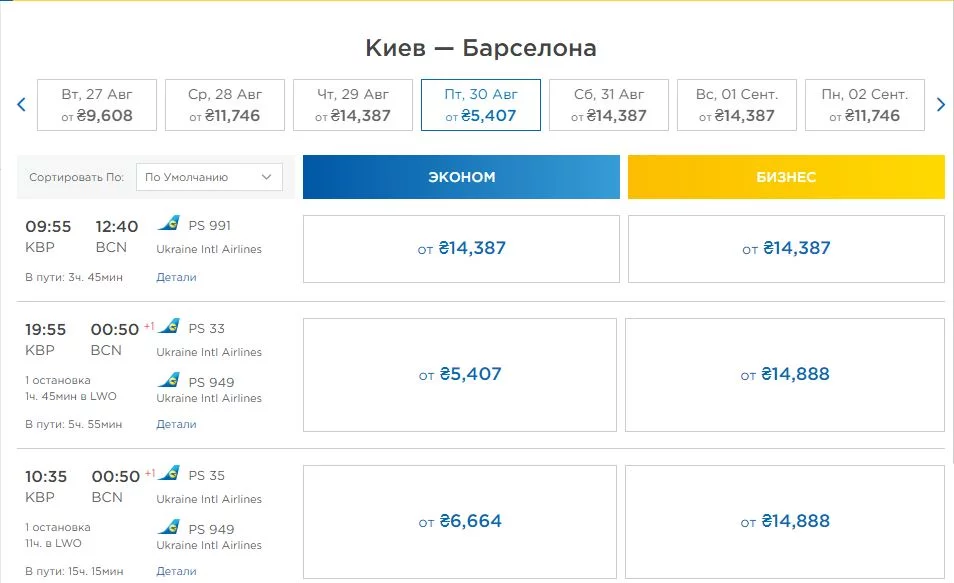Click the airline logo beside PS 35
Screen dimensions: 954x583
(x=168, y=474)
